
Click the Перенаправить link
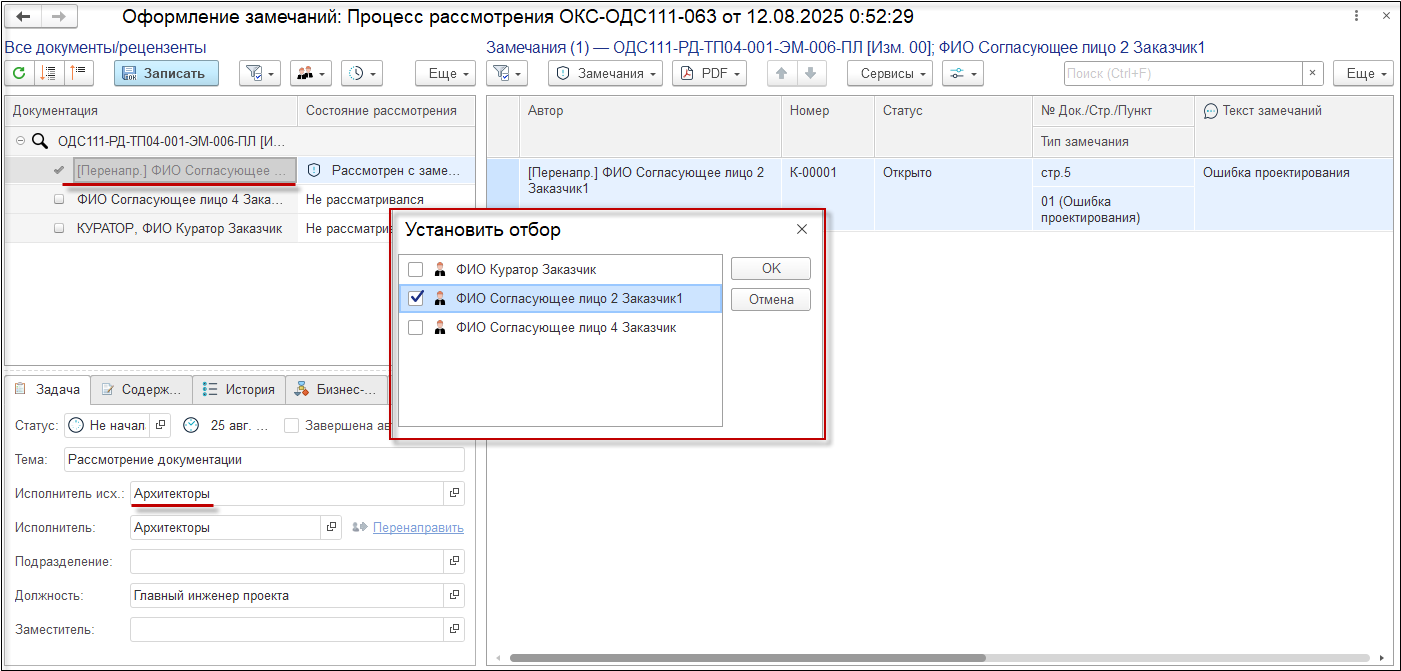point(418,527)
